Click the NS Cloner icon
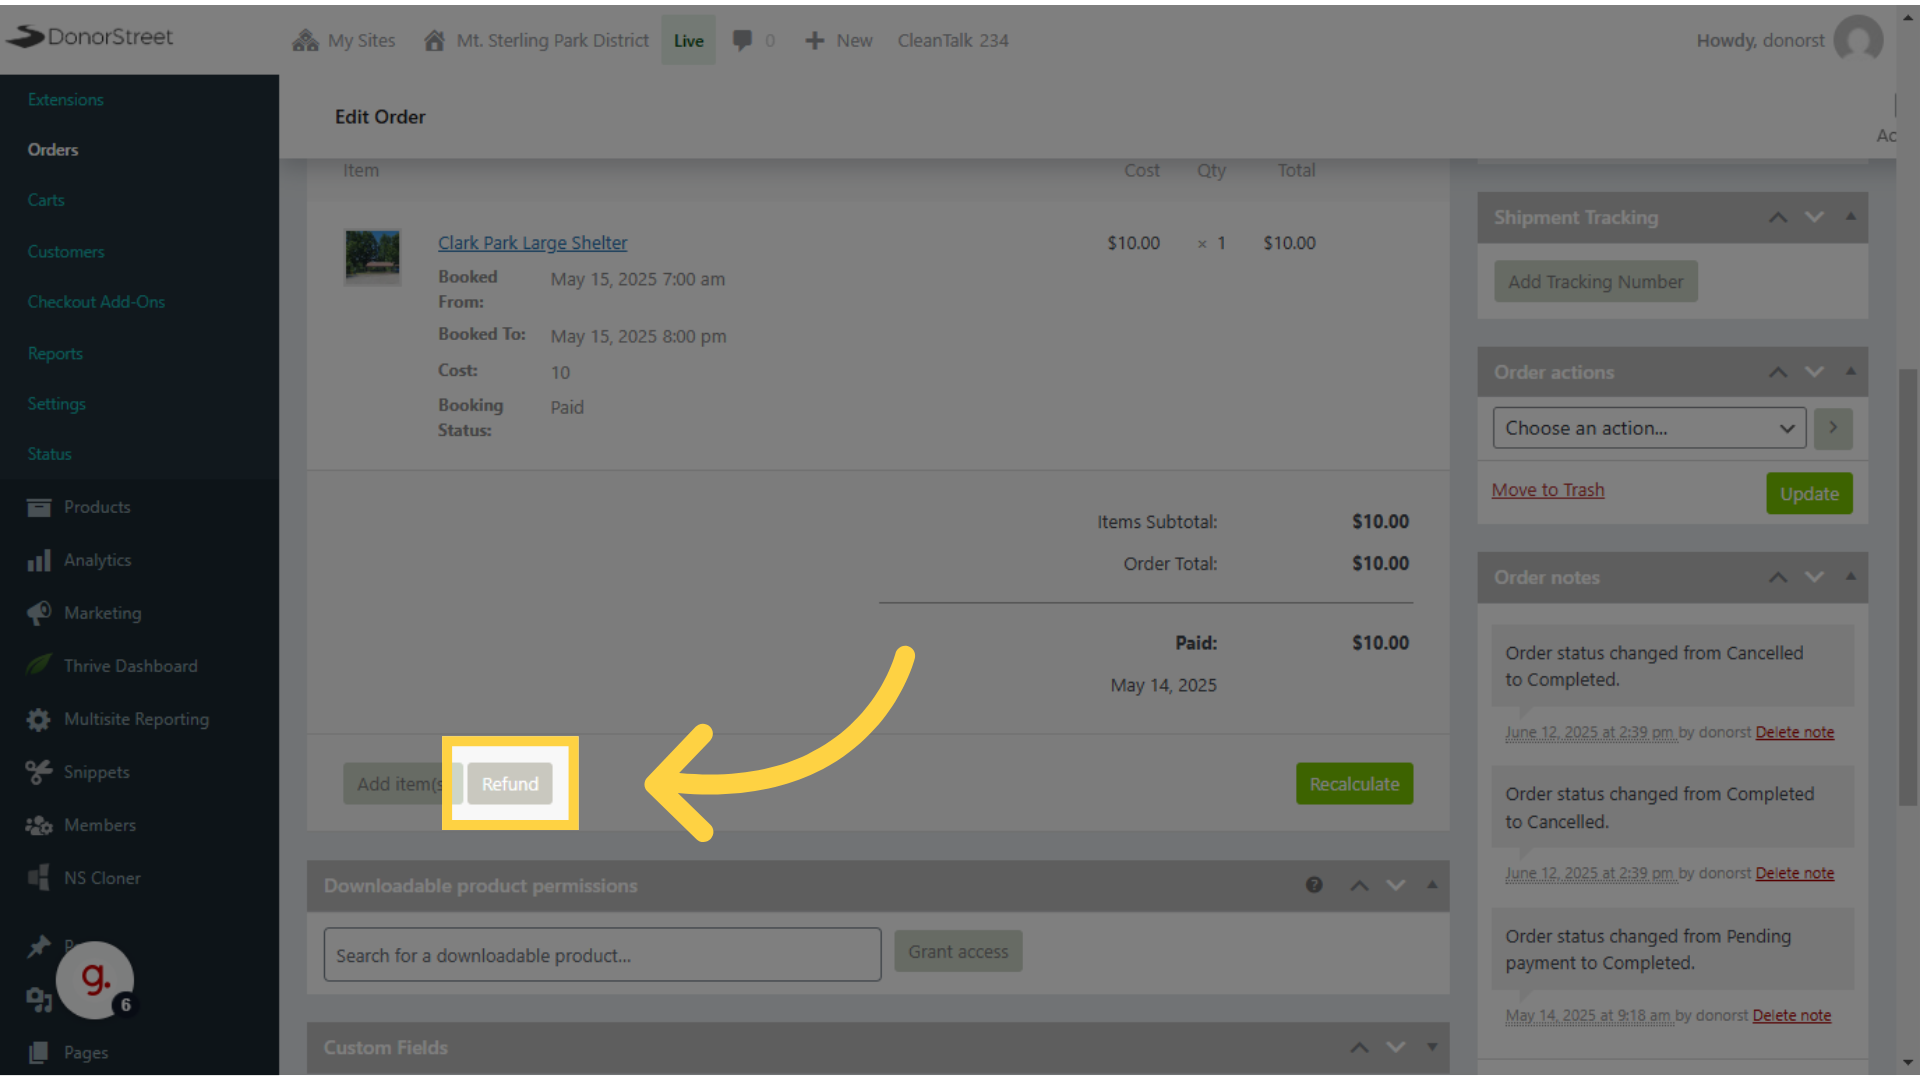Screen dimensions: 1920x1080 click(x=39, y=878)
